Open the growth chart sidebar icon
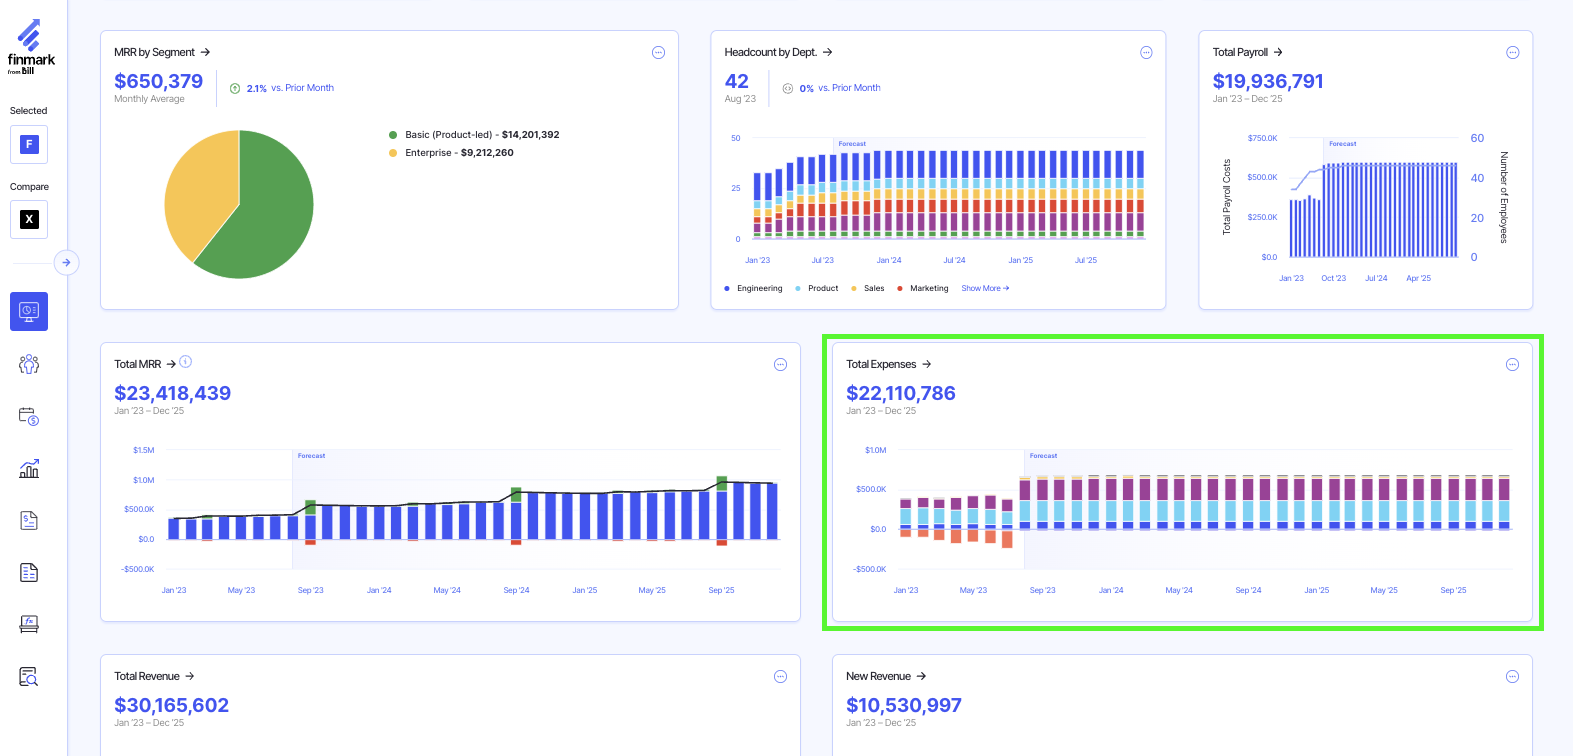Viewport: 1573px width, 756px height. [x=29, y=468]
